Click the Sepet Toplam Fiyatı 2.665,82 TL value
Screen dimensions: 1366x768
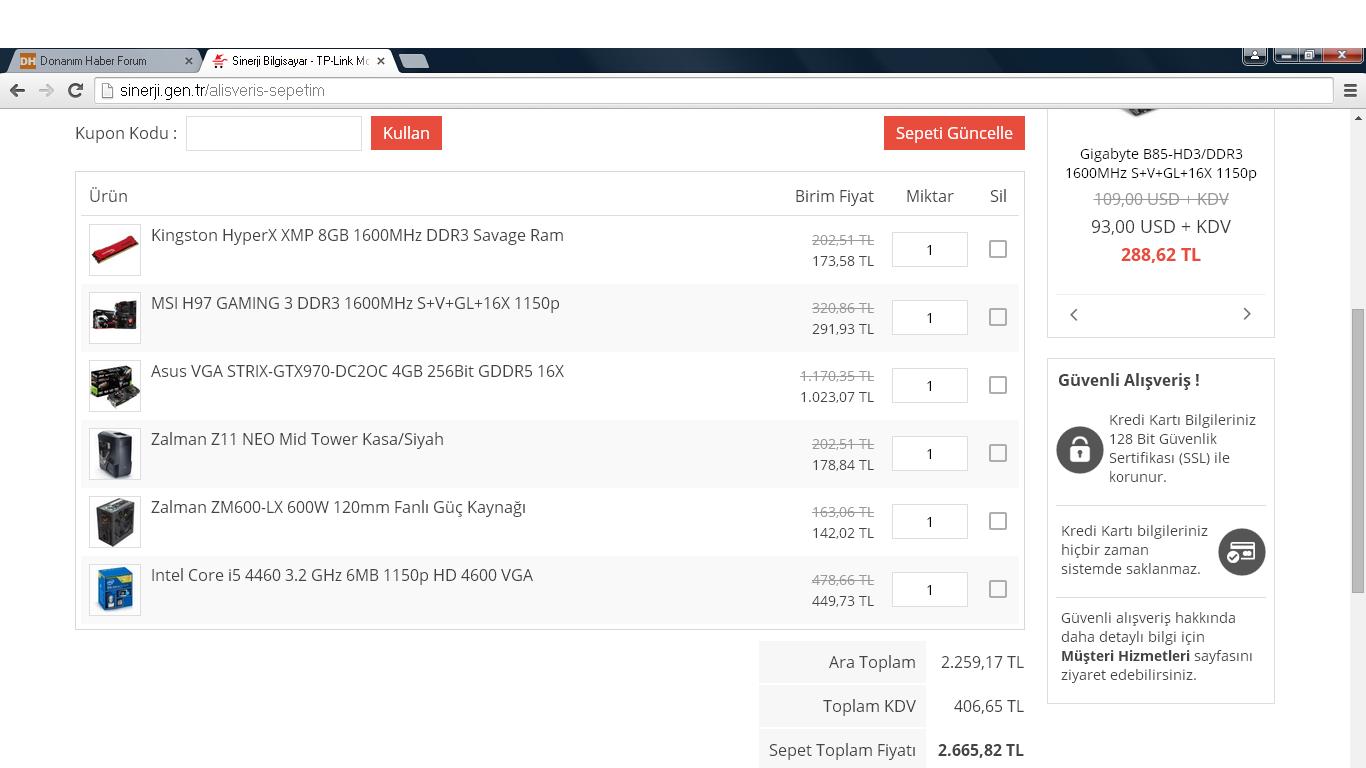(x=981, y=750)
